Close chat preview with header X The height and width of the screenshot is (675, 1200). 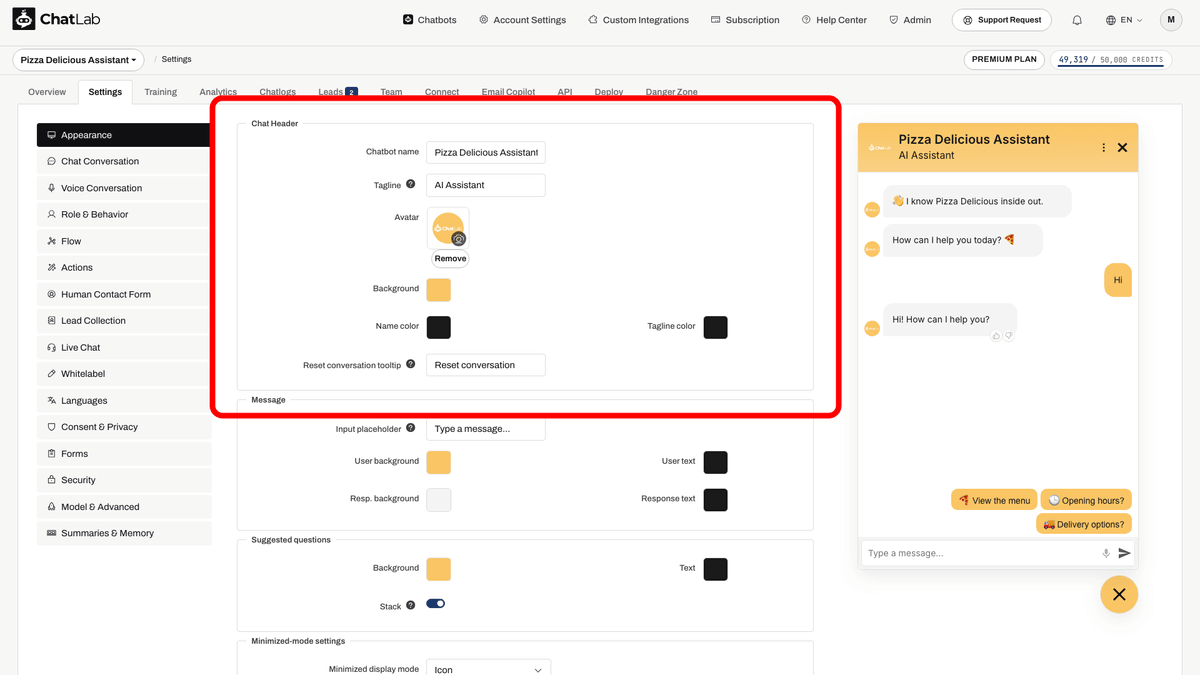click(x=1122, y=148)
